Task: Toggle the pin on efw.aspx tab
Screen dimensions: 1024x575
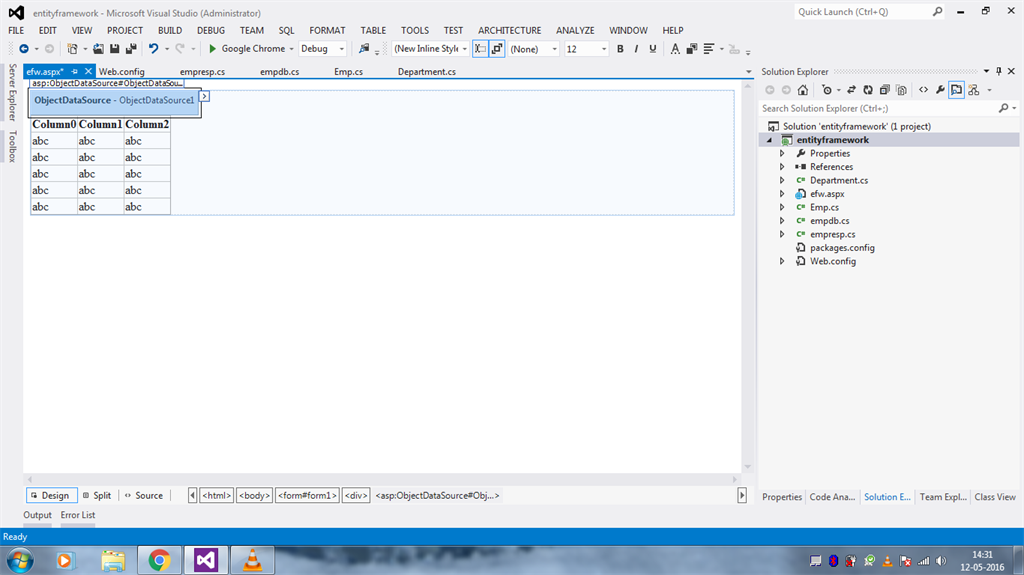Action: pos(74,71)
